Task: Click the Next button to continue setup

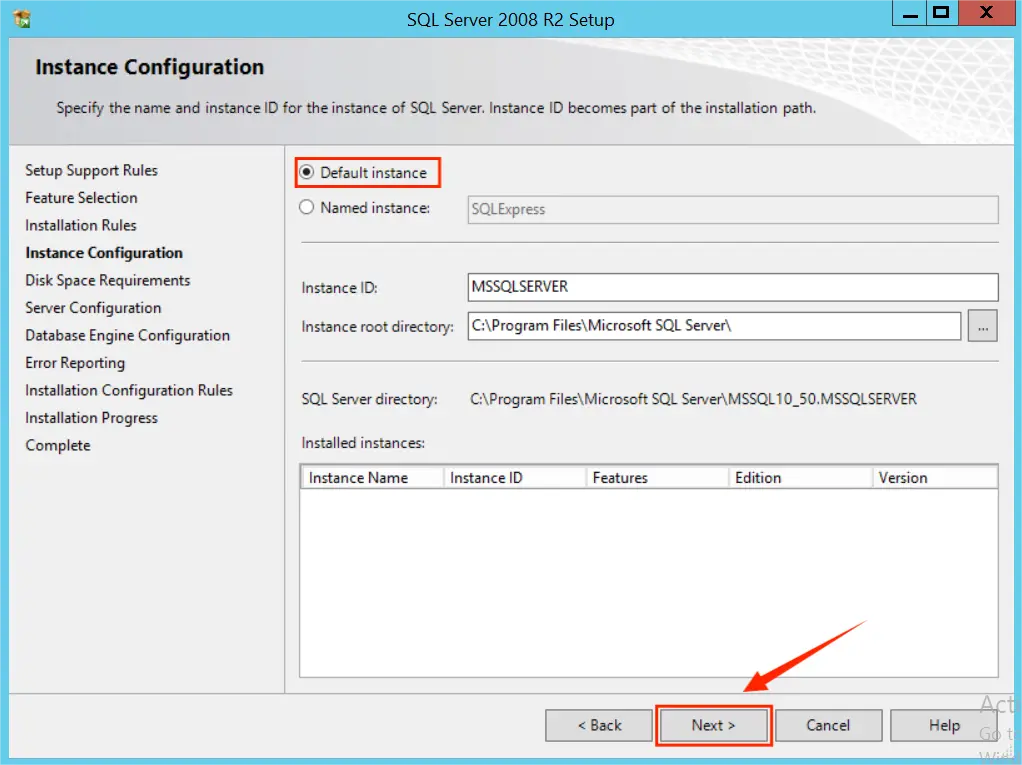Action: point(713,725)
